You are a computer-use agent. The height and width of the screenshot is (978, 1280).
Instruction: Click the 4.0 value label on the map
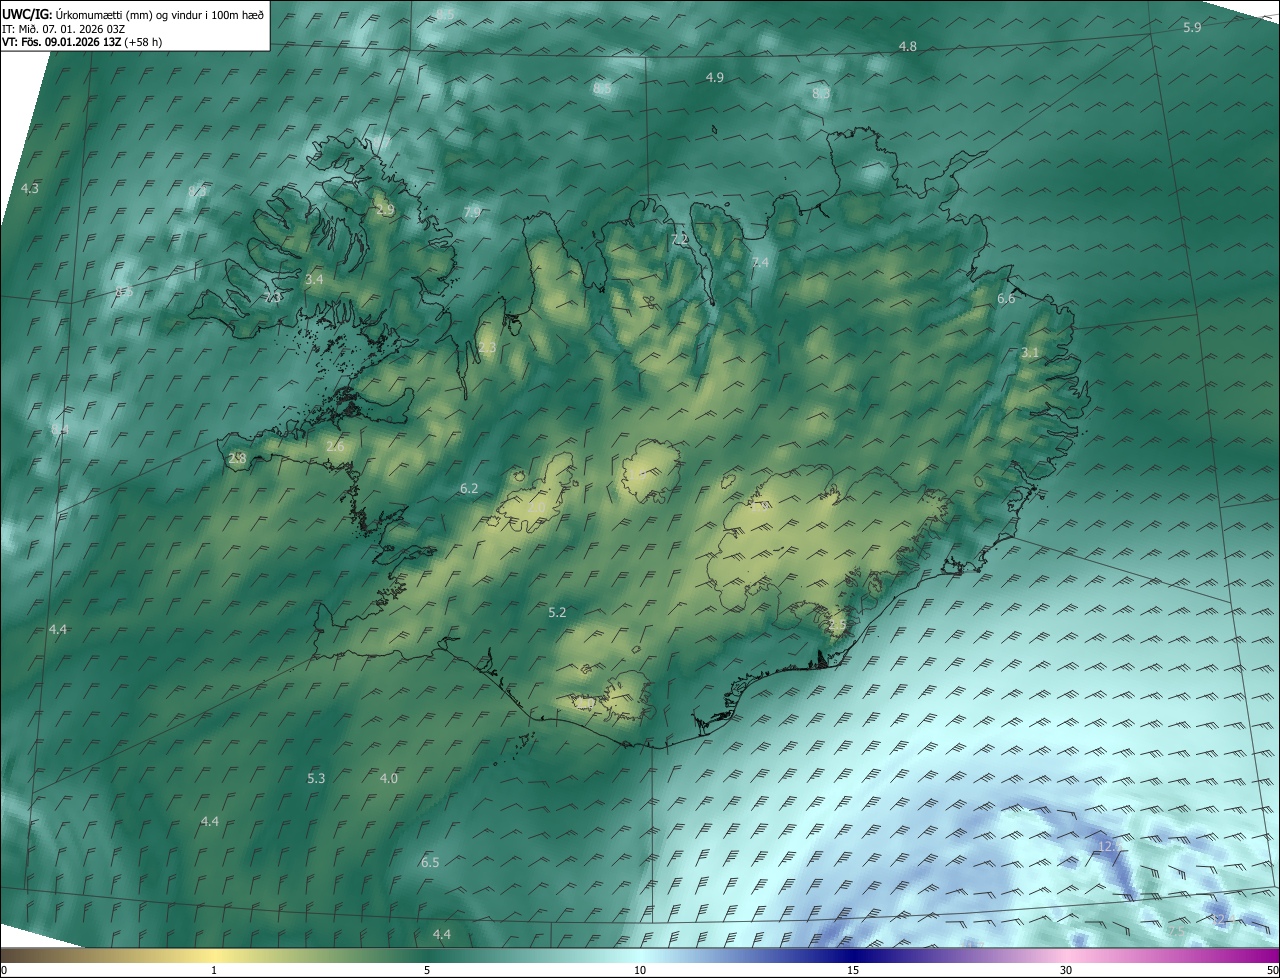pyautogui.click(x=389, y=778)
